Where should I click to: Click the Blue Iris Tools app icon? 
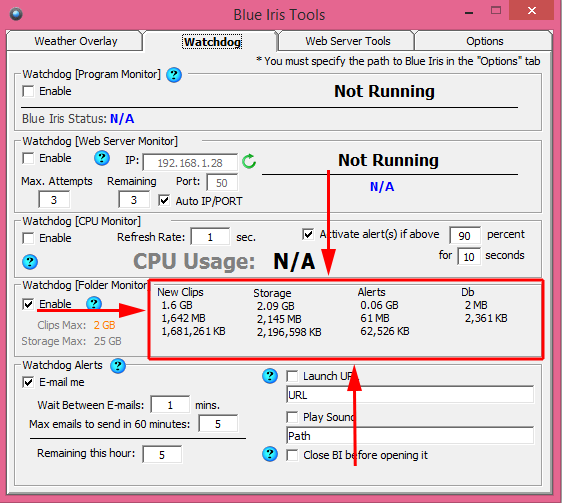click(x=16, y=14)
